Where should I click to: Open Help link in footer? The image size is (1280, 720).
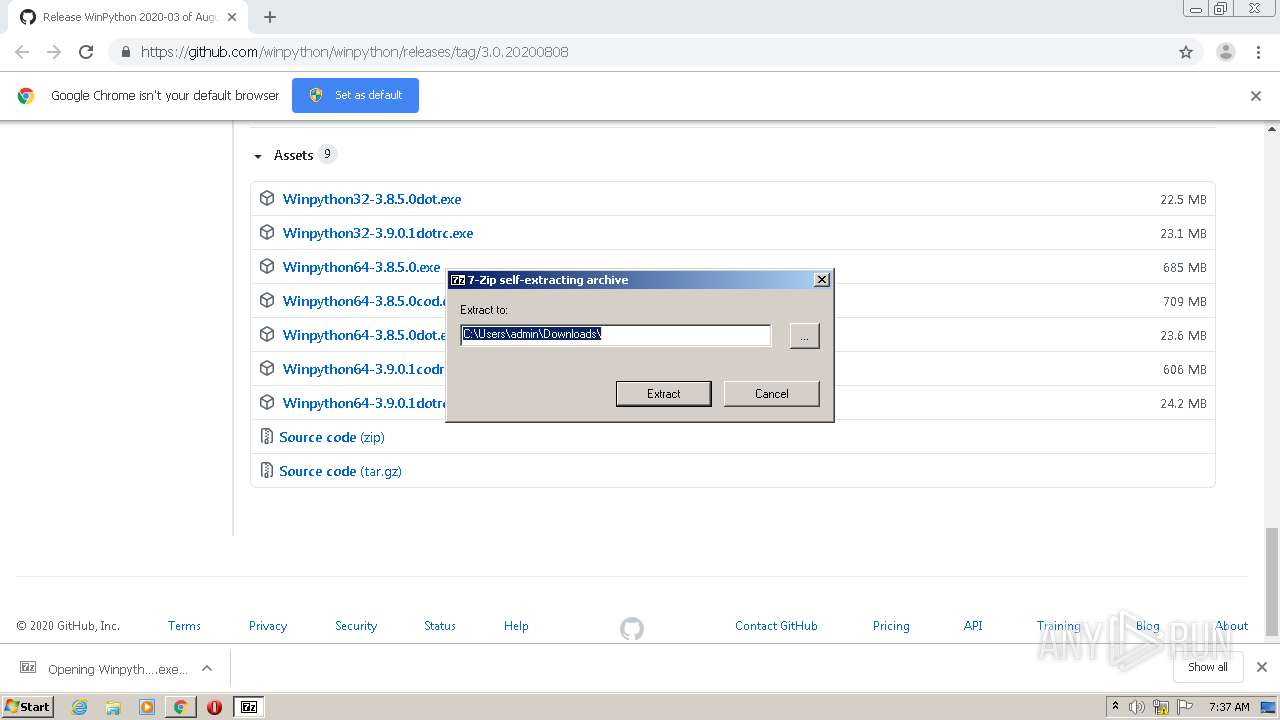[x=516, y=626]
